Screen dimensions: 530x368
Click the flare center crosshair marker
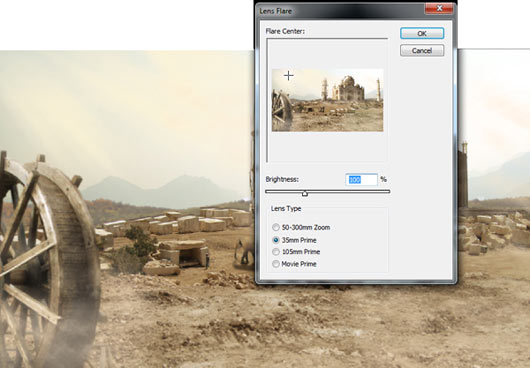(x=288, y=76)
